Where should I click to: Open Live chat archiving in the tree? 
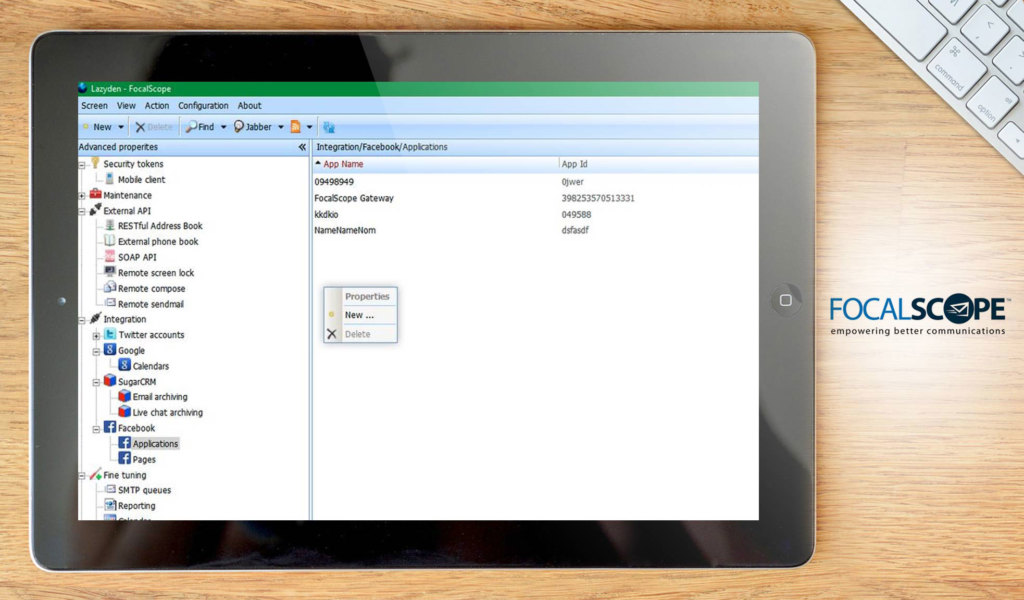click(167, 412)
